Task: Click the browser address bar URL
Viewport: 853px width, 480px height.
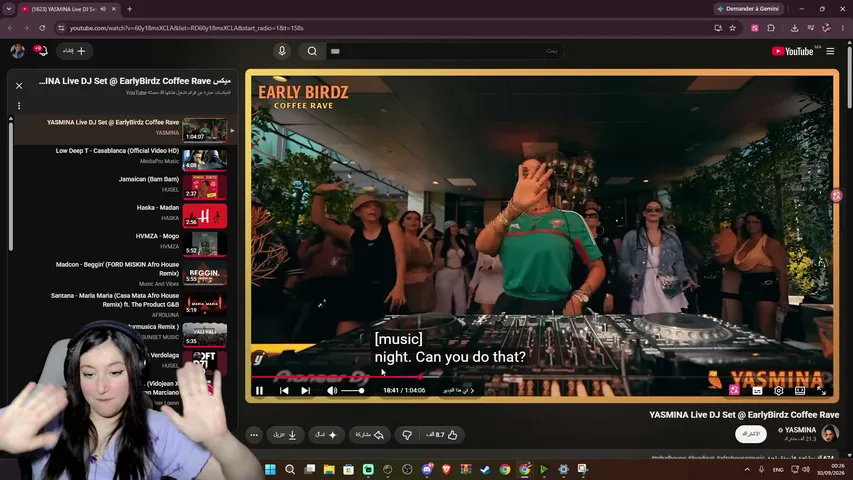Action: point(186,28)
